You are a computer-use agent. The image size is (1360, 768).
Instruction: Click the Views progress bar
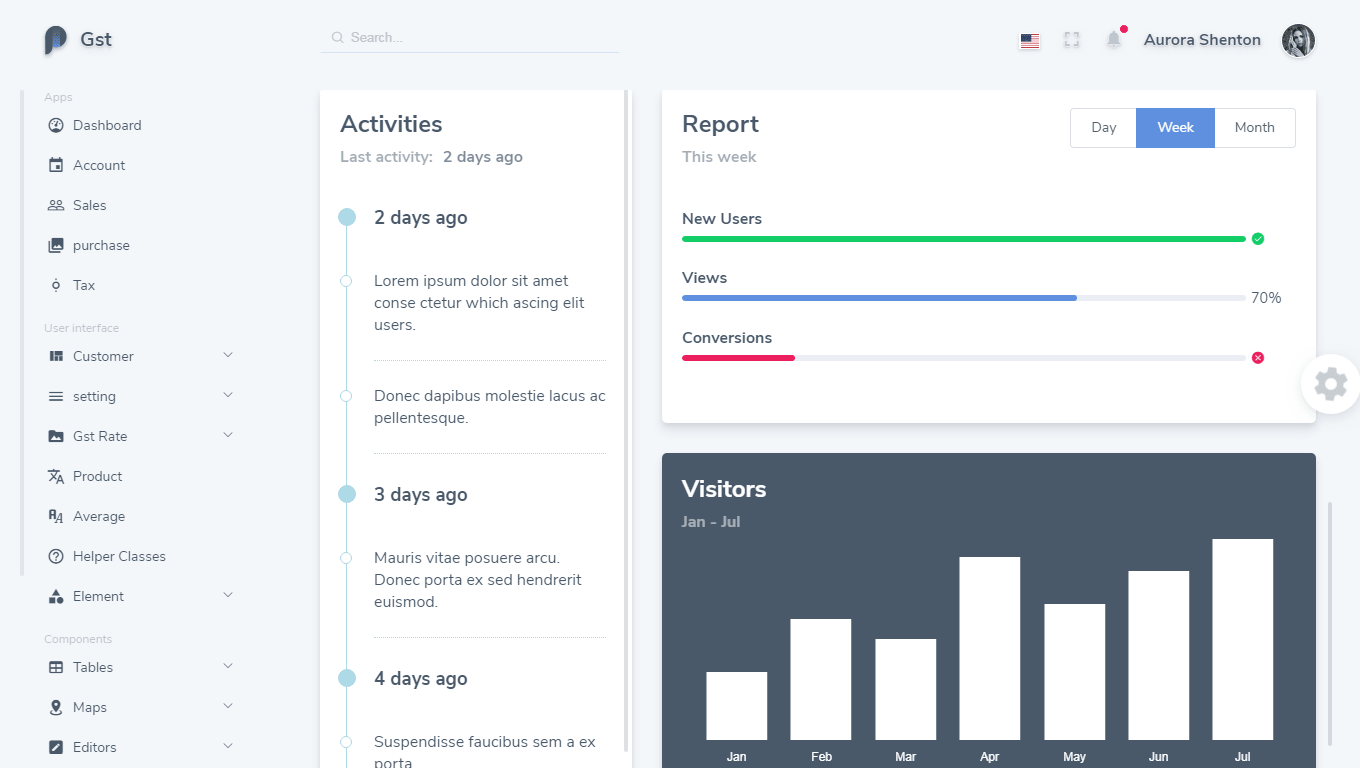click(964, 298)
